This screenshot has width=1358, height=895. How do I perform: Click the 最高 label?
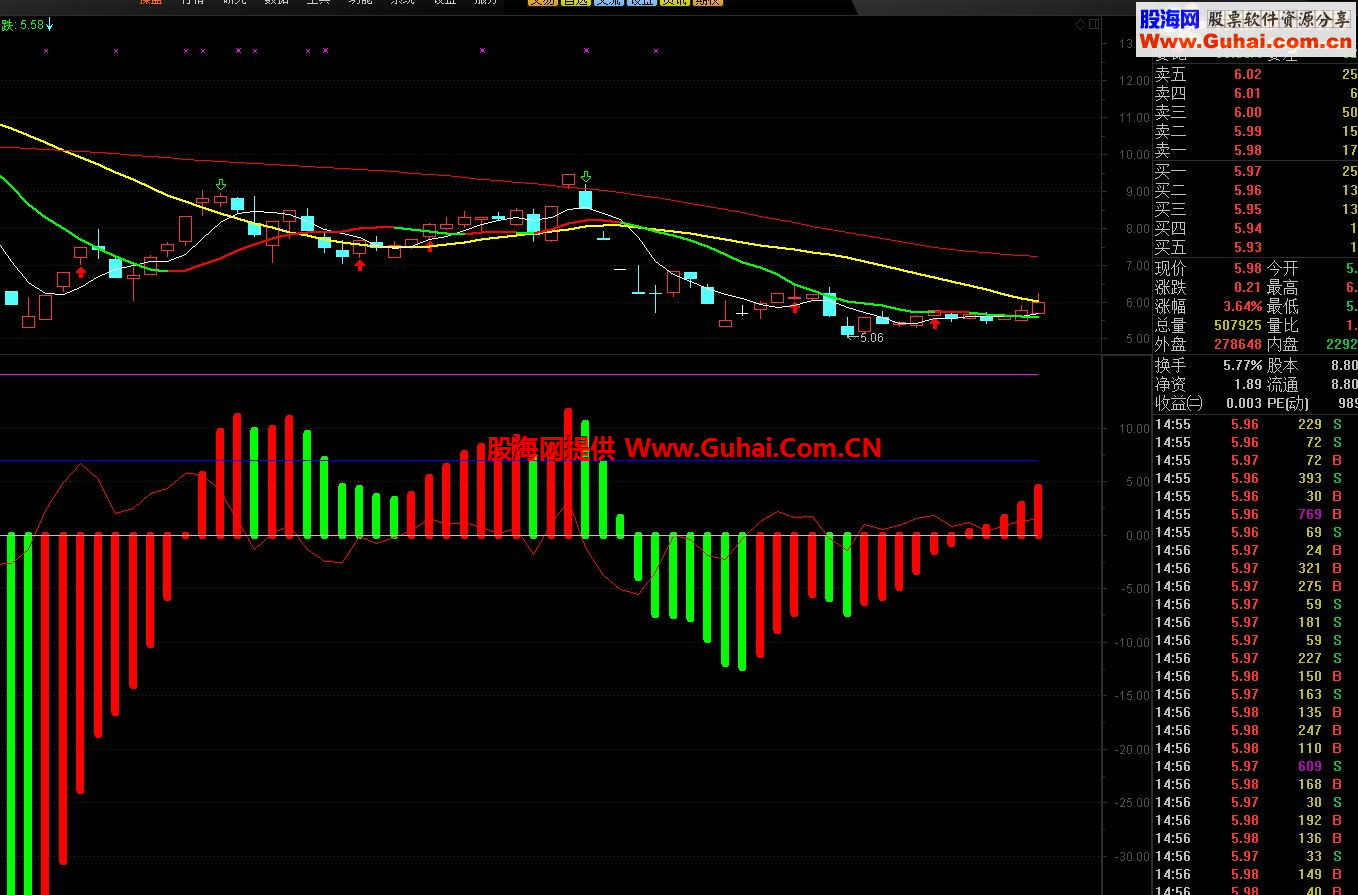1283,287
